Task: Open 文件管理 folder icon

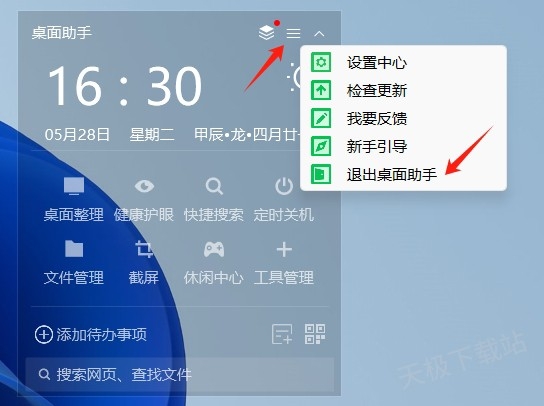Action: pos(74,249)
